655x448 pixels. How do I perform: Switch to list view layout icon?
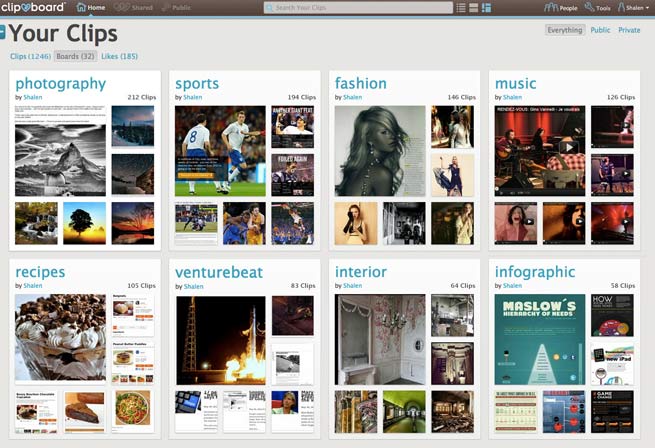click(461, 8)
